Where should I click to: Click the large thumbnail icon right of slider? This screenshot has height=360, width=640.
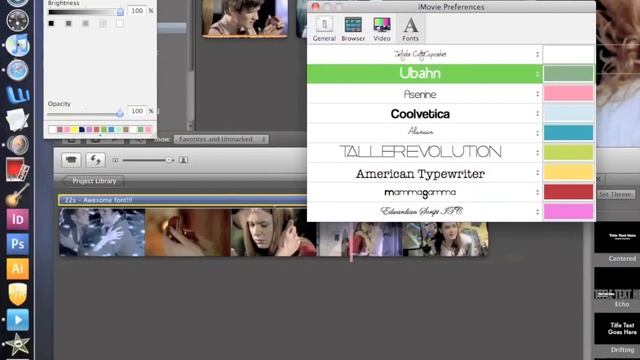pos(183,160)
